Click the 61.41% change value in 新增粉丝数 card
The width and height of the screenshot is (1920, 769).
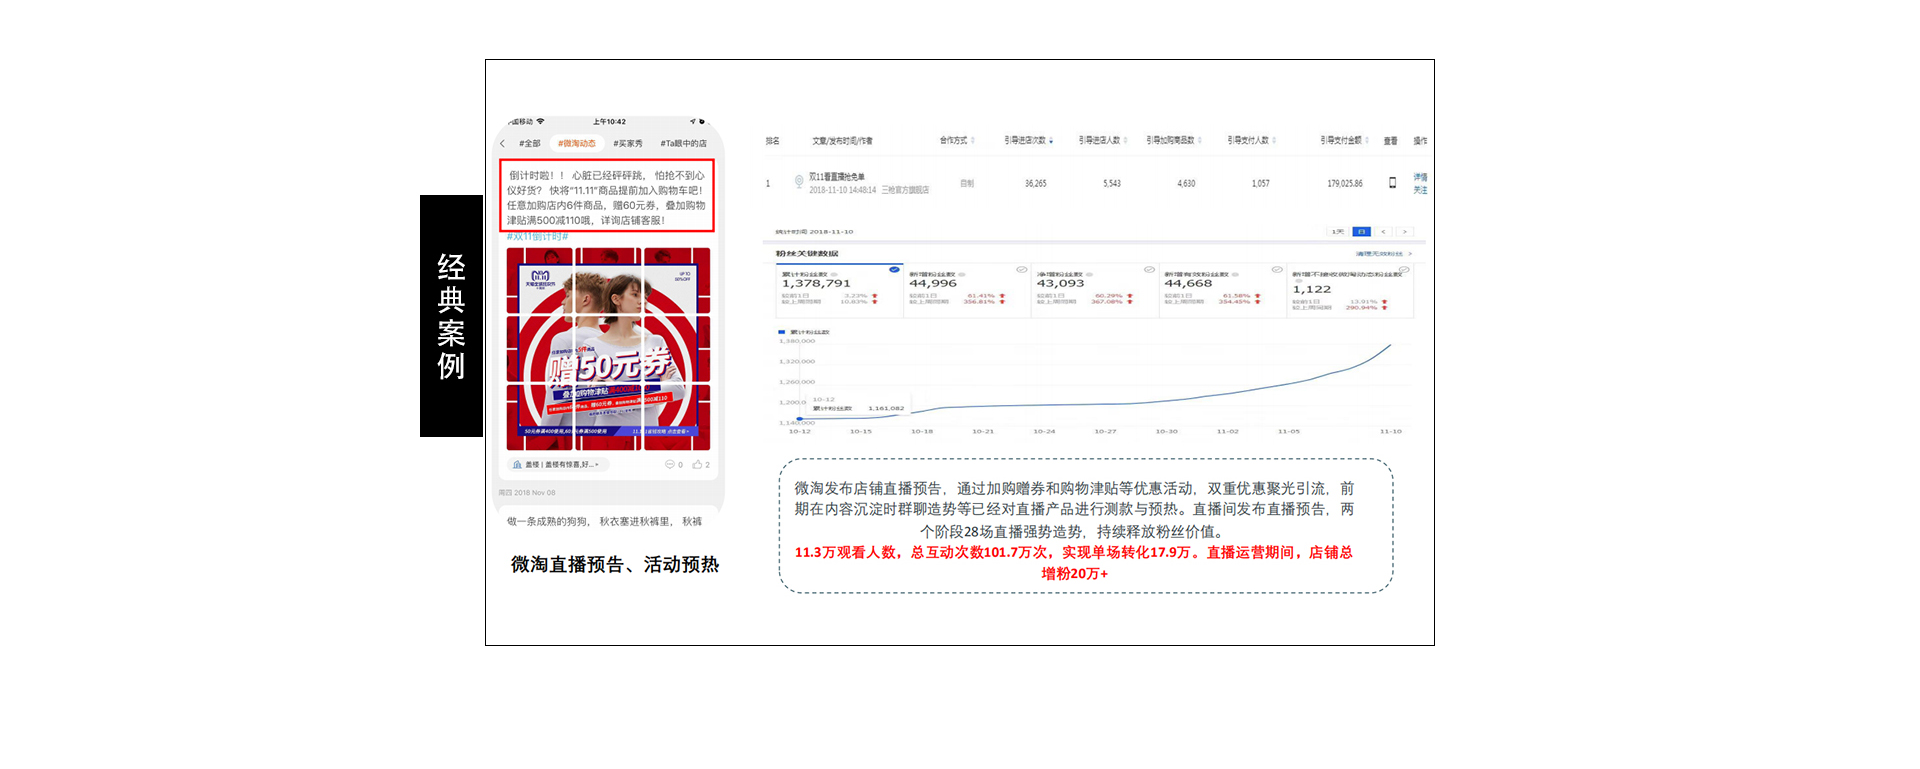(981, 296)
